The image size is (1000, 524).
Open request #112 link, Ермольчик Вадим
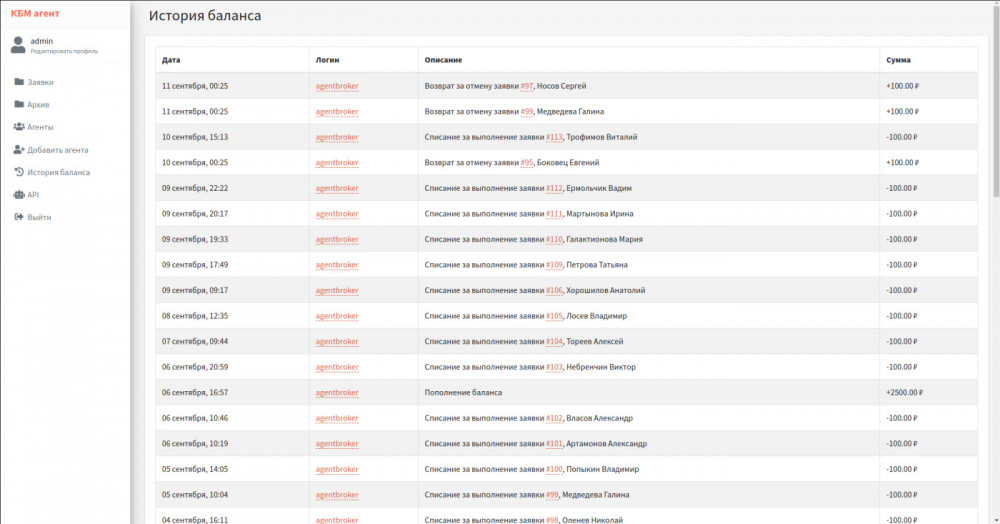(554, 188)
